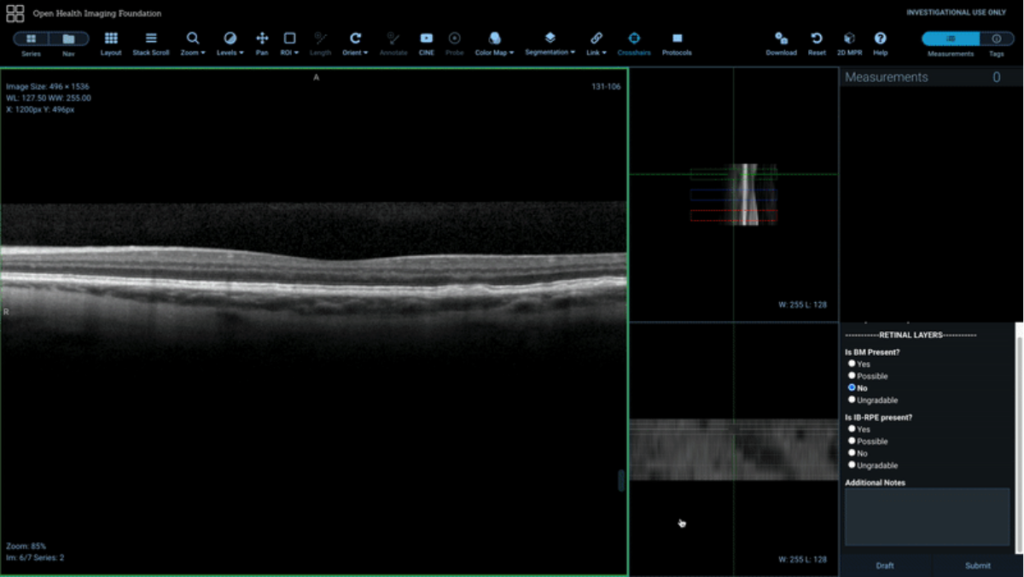Image resolution: width=1024 pixels, height=577 pixels.
Task: Select the Pan tool
Action: (262, 40)
